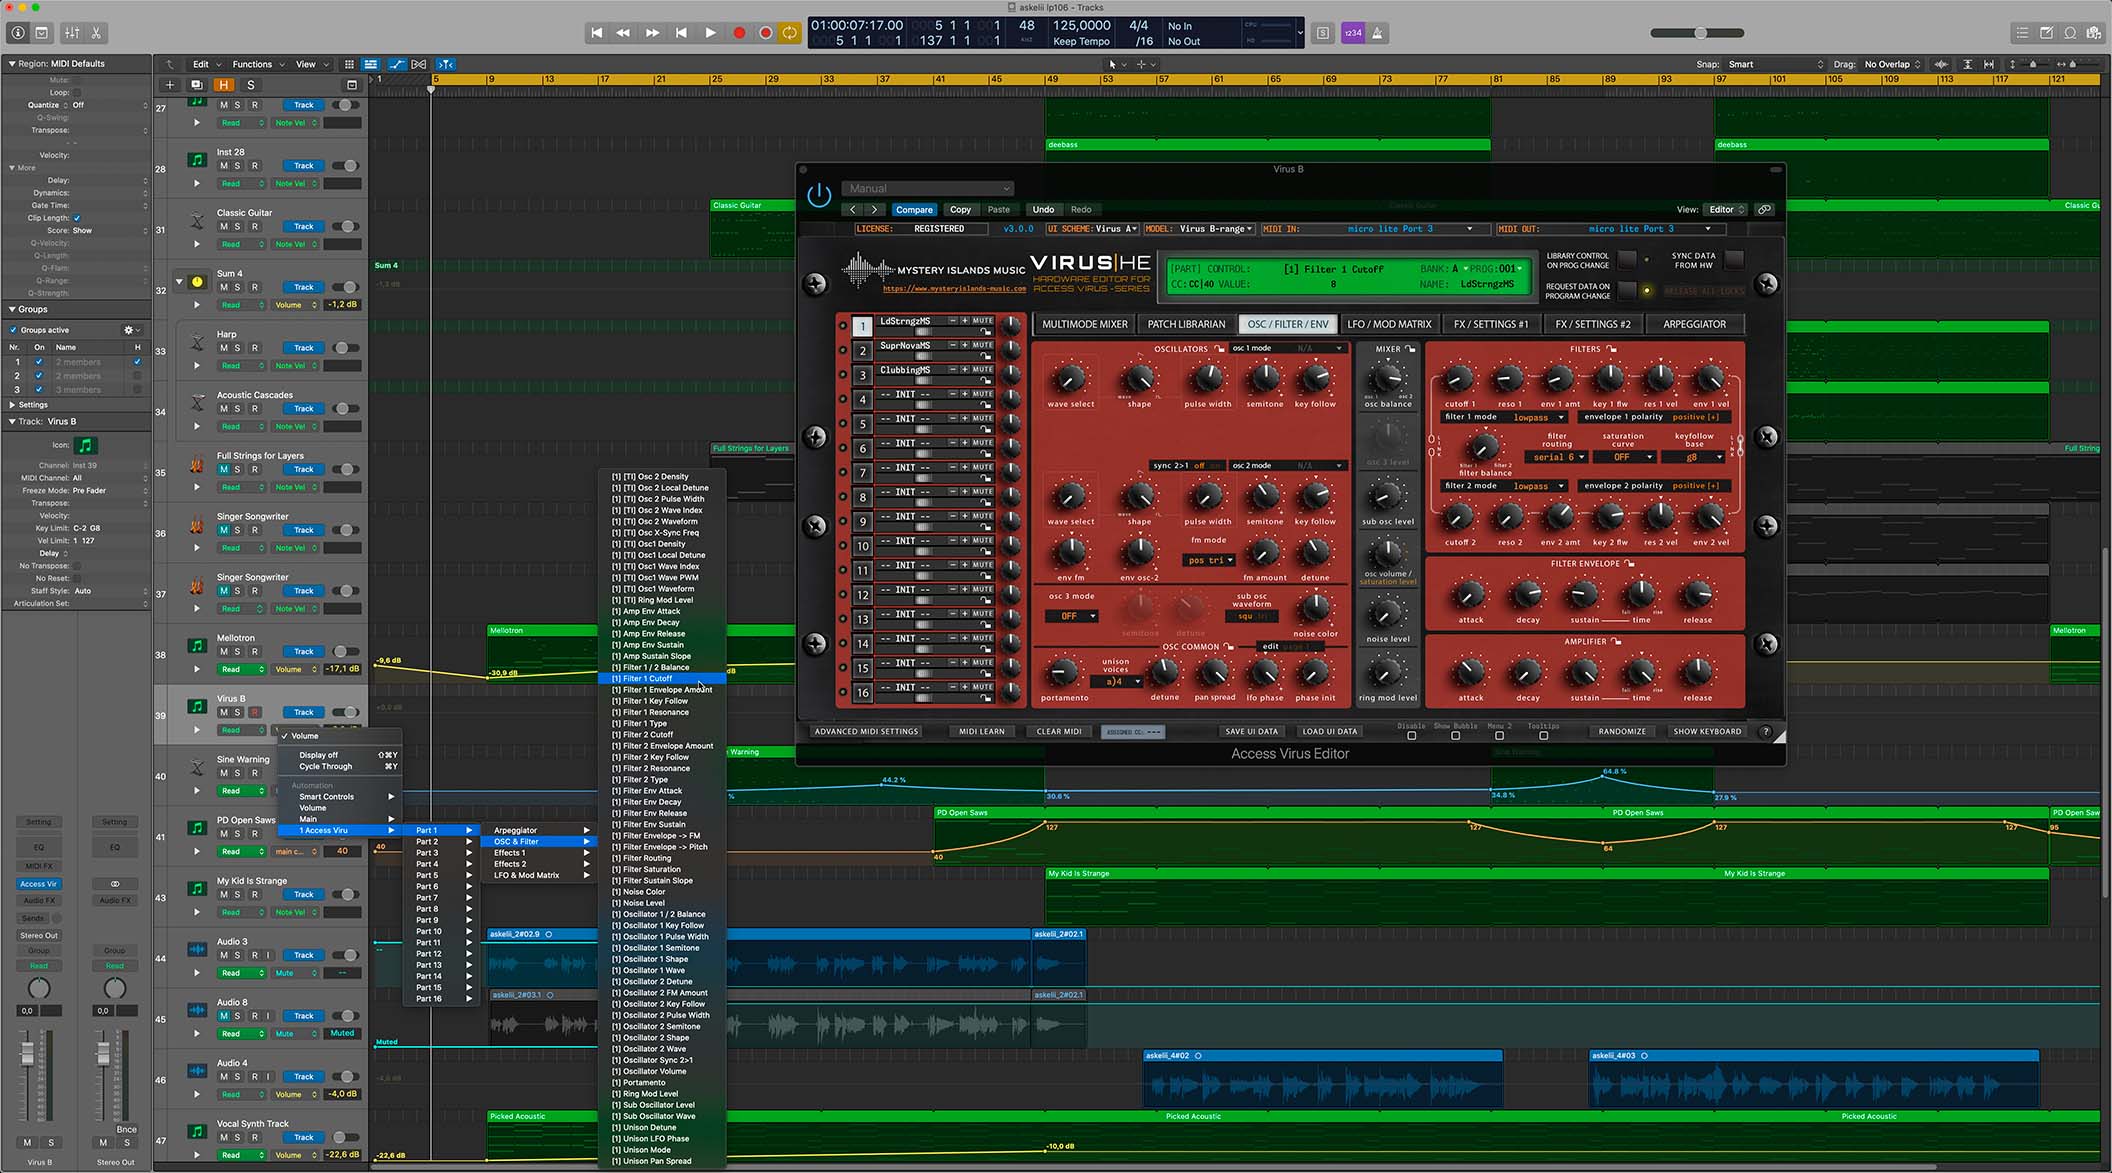This screenshot has height=1173, width=2112.
Task: Click Compare in the plugin header
Action: pyautogui.click(x=913, y=210)
